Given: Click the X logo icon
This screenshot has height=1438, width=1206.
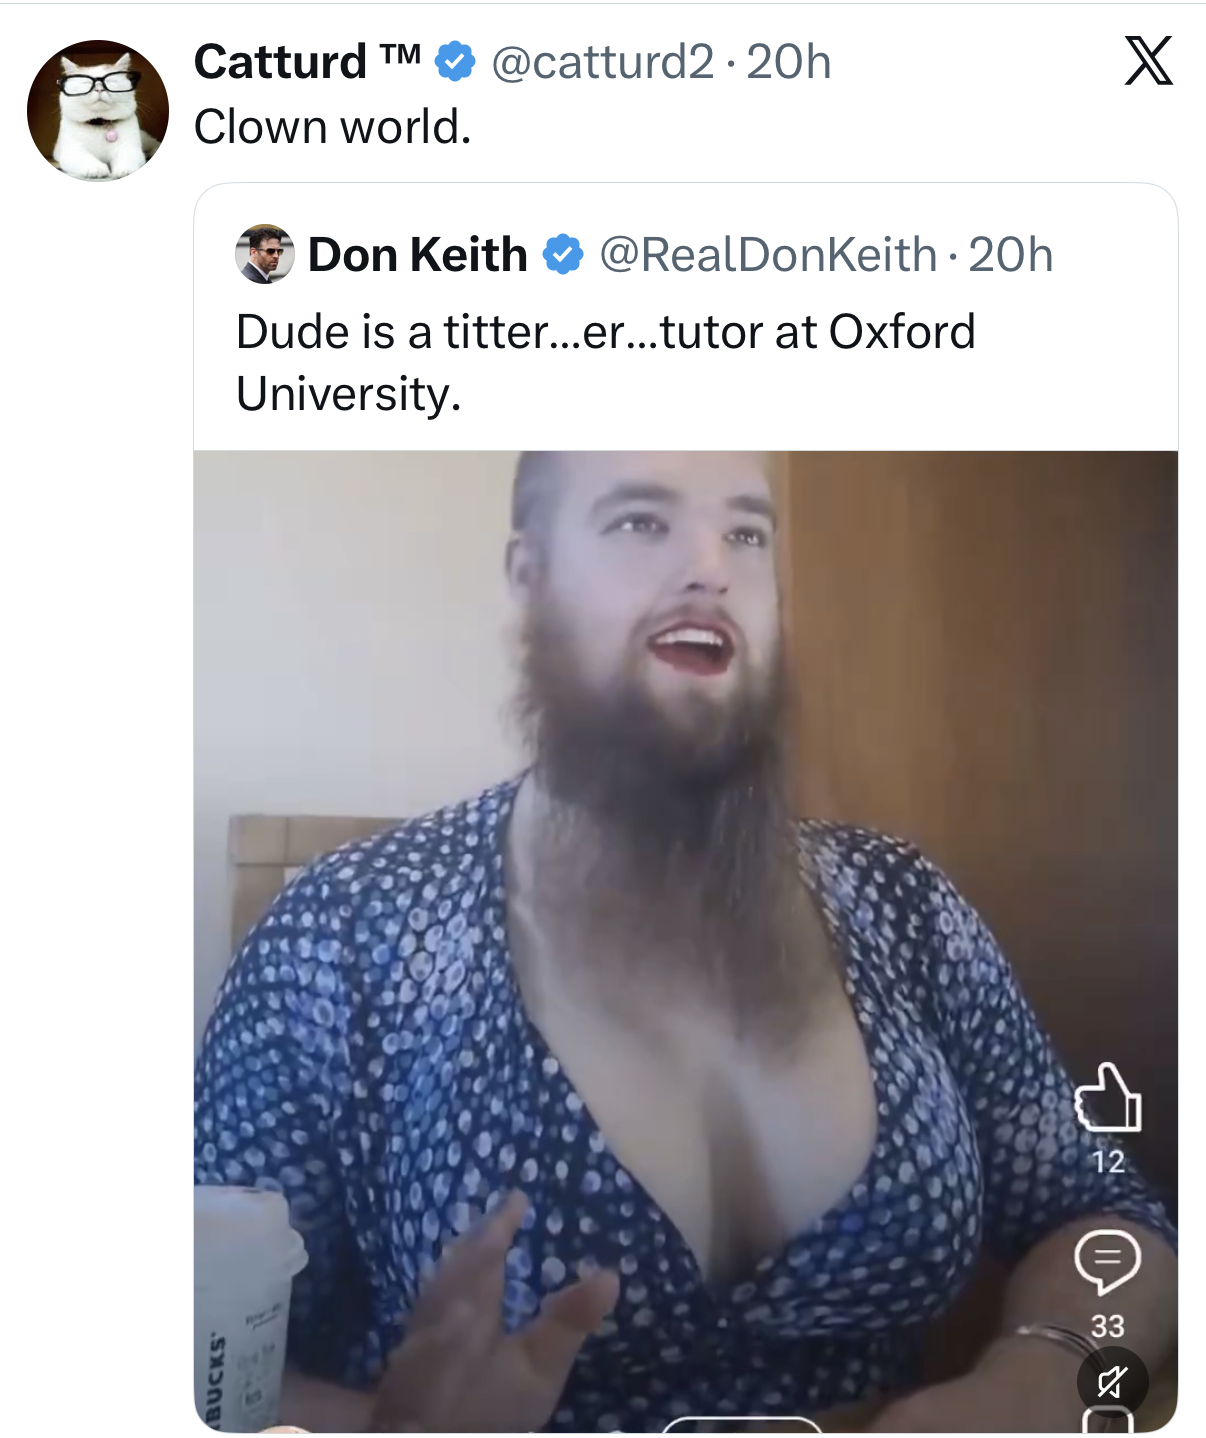Looking at the screenshot, I should click(1148, 62).
